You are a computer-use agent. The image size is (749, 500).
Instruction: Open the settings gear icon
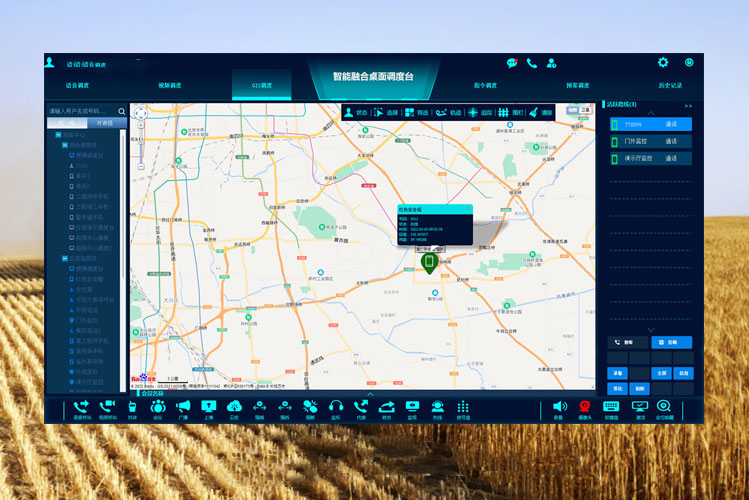point(662,63)
